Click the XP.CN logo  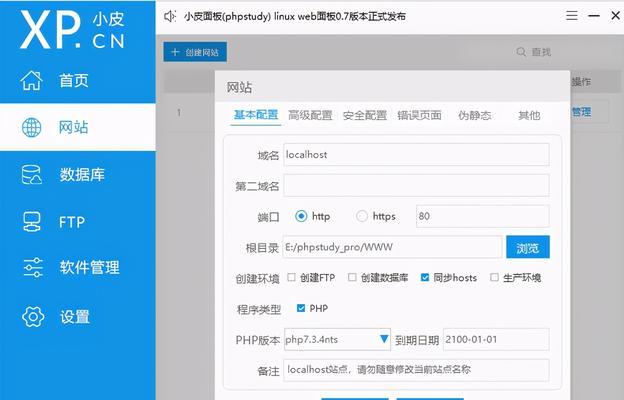pyautogui.click(x=72, y=29)
